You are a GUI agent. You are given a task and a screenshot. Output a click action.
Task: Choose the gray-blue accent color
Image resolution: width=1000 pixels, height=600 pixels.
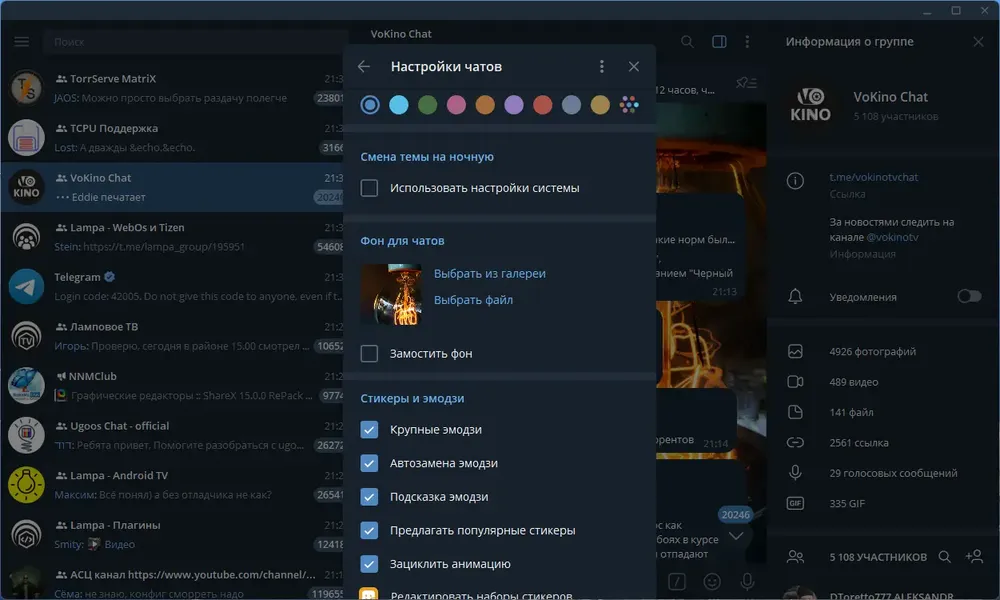point(571,105)
